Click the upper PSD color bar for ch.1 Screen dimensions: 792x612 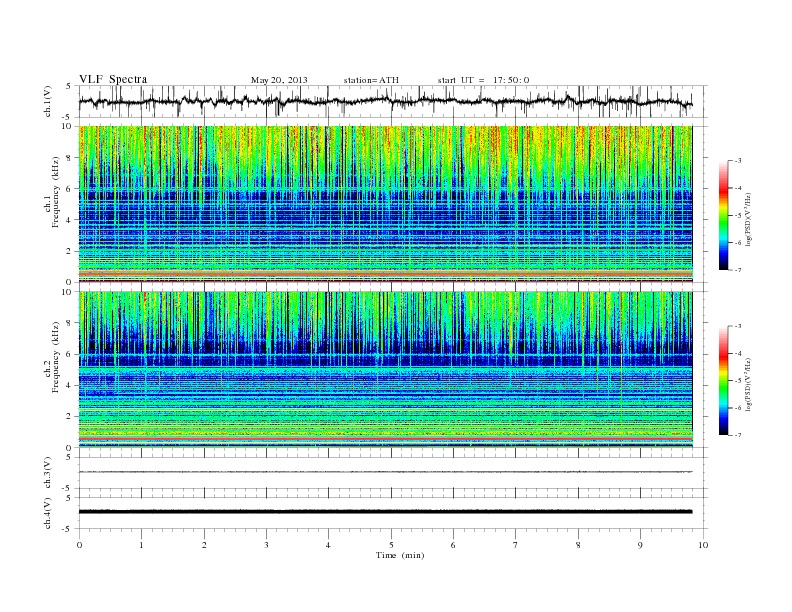[723, 215]
